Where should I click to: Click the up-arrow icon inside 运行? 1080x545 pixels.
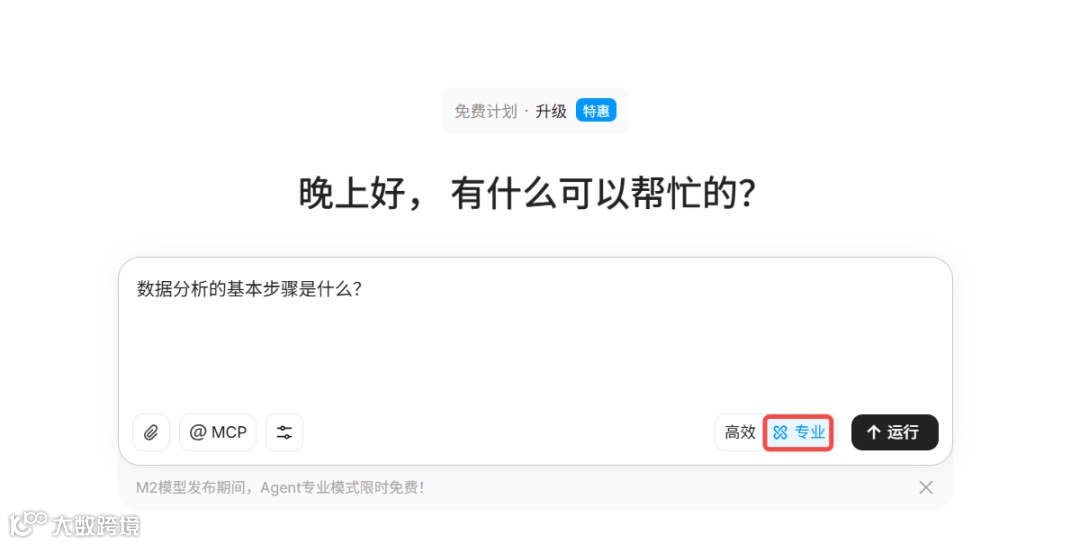873,433
